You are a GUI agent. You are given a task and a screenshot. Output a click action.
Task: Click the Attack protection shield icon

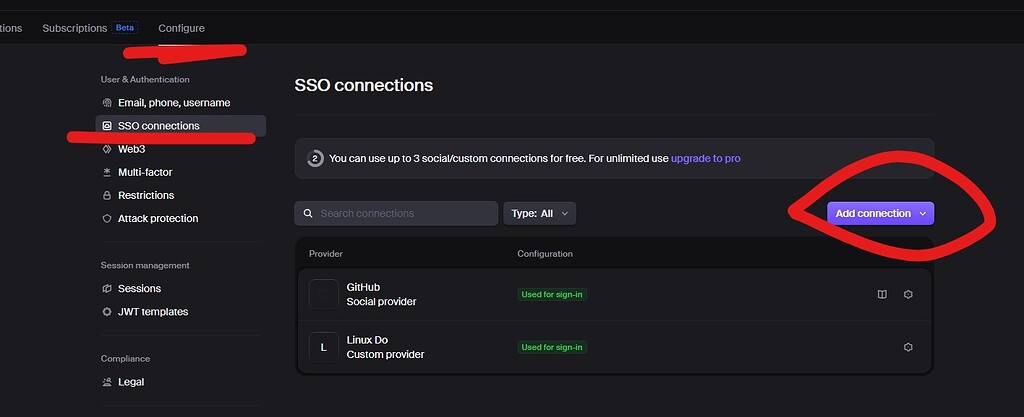point(107,219)
